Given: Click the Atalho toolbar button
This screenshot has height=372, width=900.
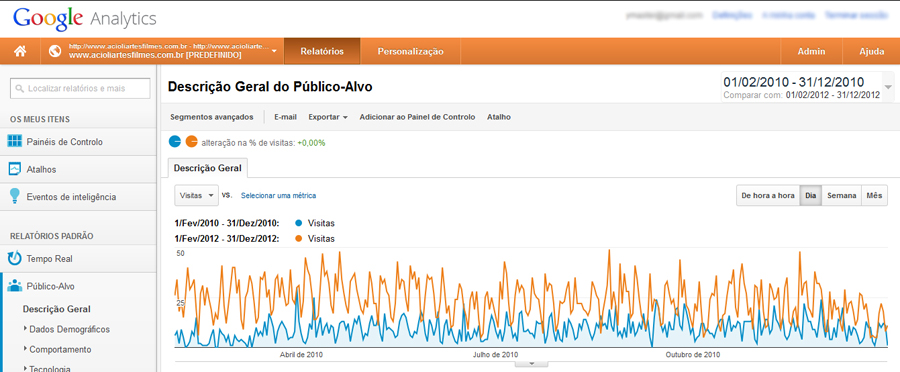Looking at the screenshot, I should point(499,117).
